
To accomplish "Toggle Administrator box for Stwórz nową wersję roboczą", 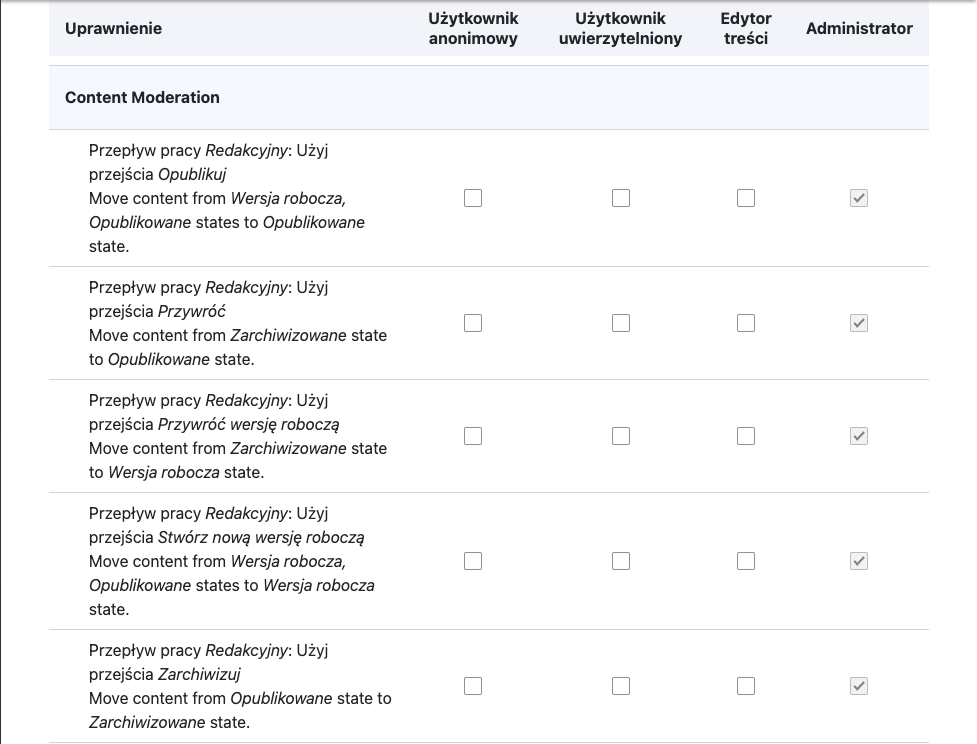I will 859,561.
